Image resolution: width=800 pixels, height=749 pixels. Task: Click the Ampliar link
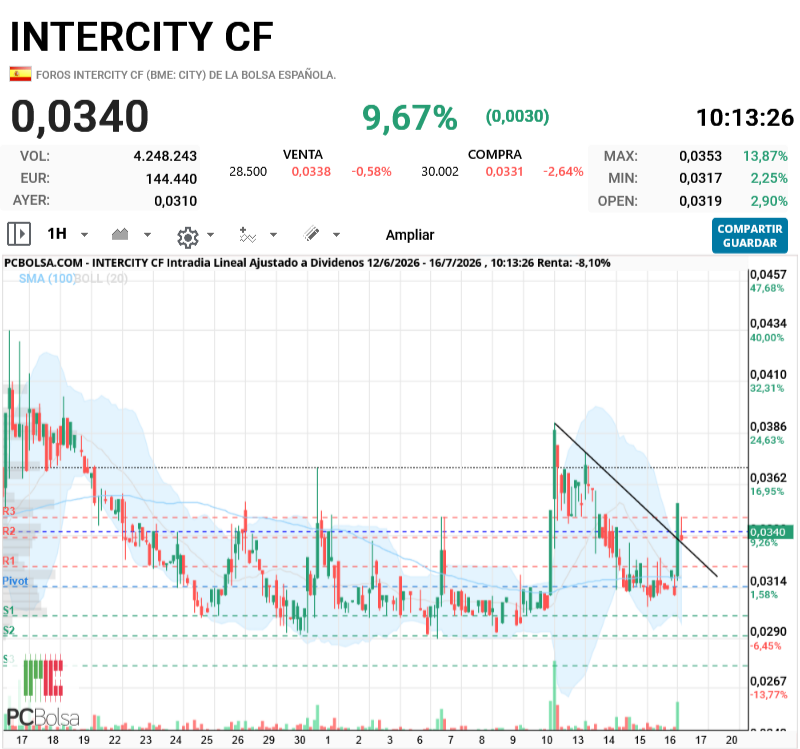(410, 235)
